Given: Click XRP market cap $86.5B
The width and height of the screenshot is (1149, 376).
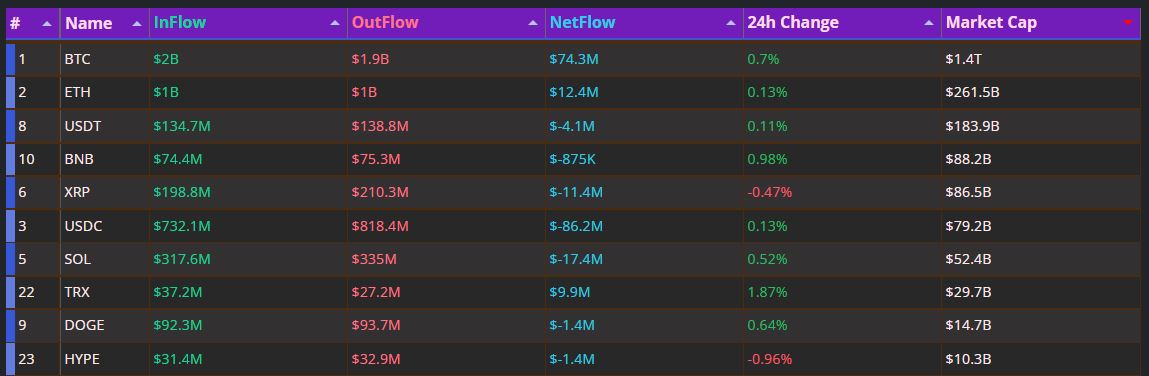Looking at the screenshot, I should [969, 193].
